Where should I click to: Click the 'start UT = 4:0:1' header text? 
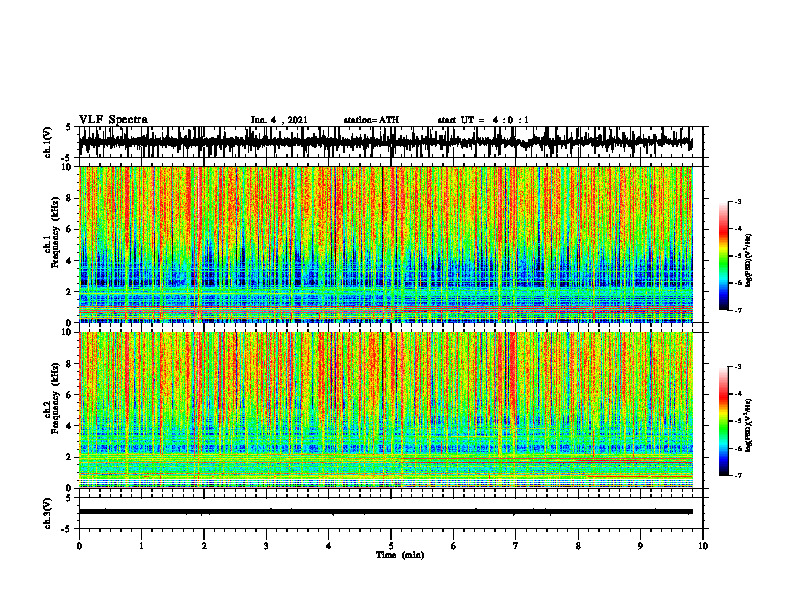(x=483, y=120)
